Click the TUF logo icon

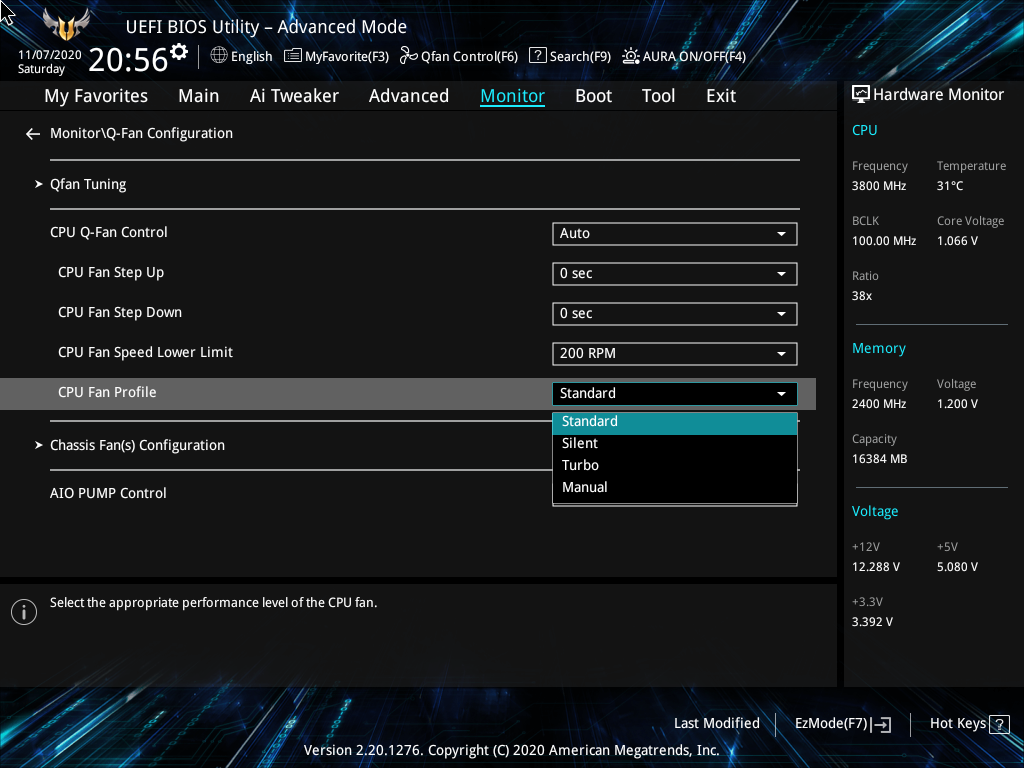tap(65, 25)
